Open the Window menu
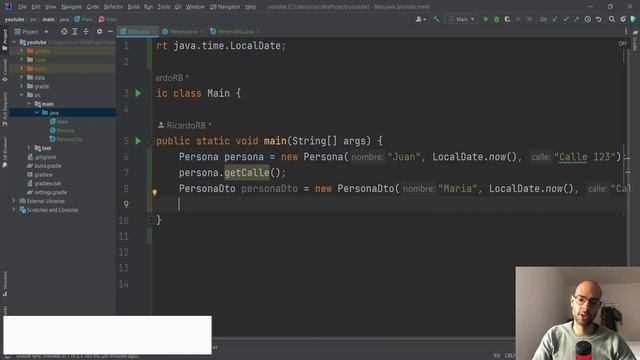 (x=196, y=7)
